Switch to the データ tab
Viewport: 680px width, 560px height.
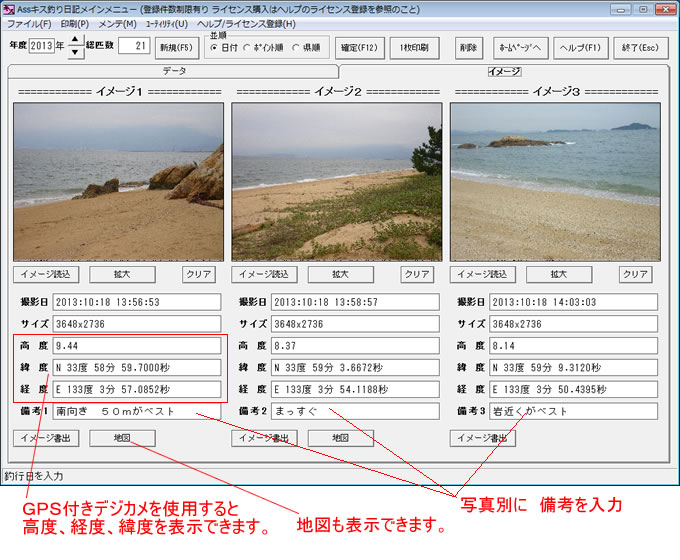[174, 72]
